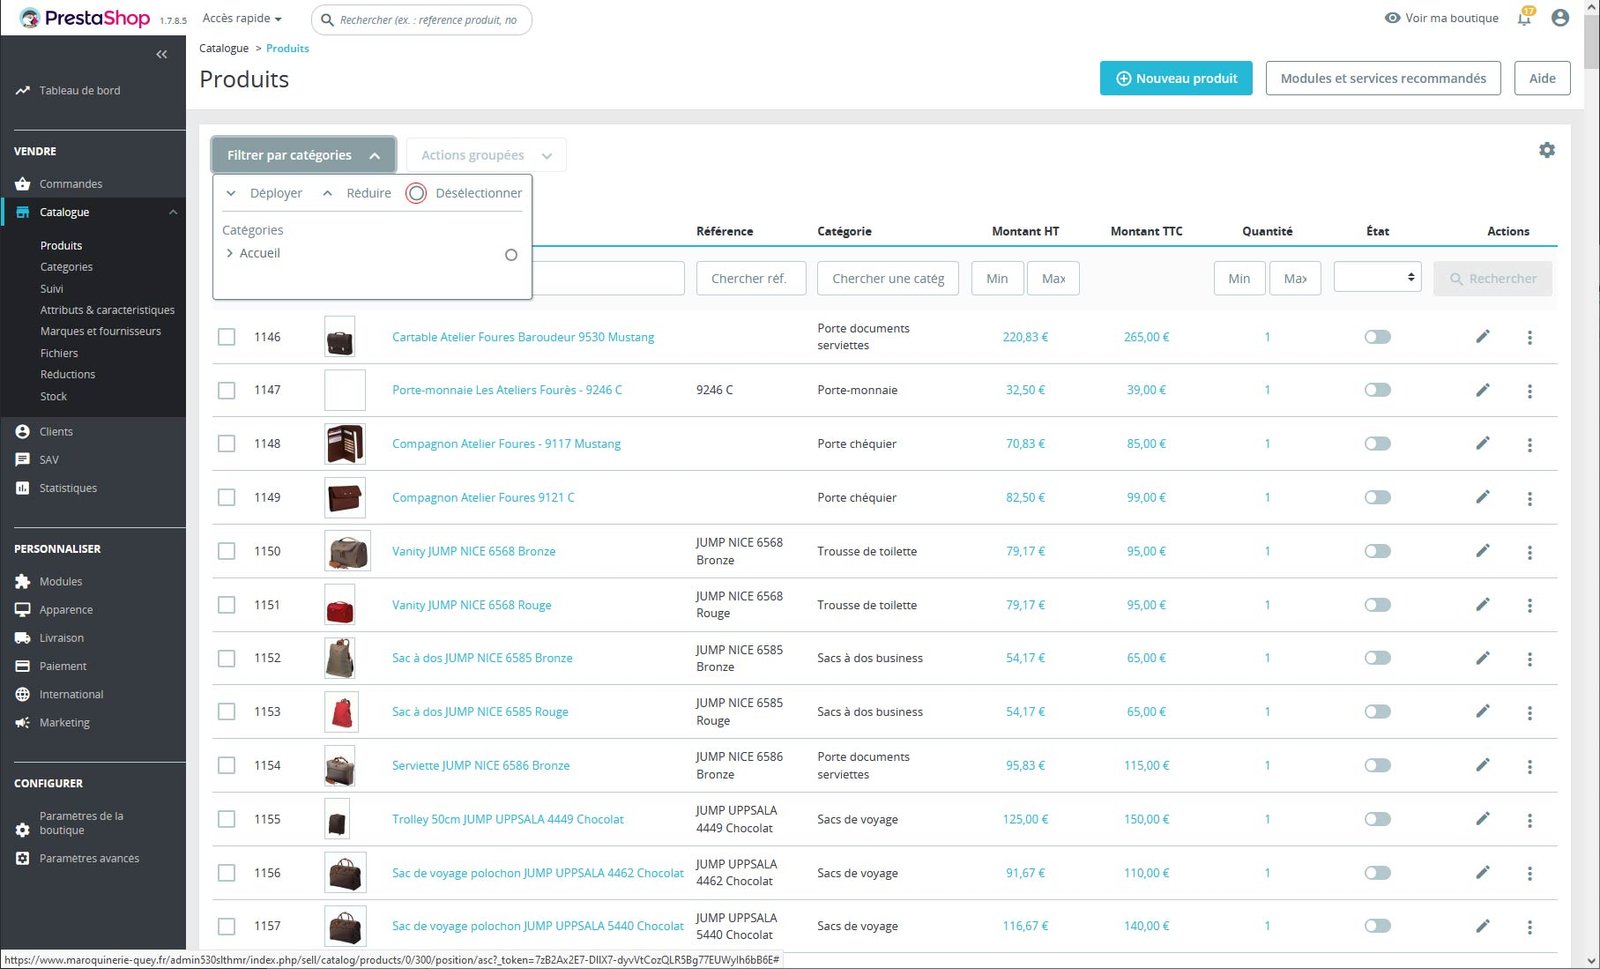This screenshot has height=969, width=1600.
Task: Edit product 1153 using the pencil icon
Action: point(1482,712)
